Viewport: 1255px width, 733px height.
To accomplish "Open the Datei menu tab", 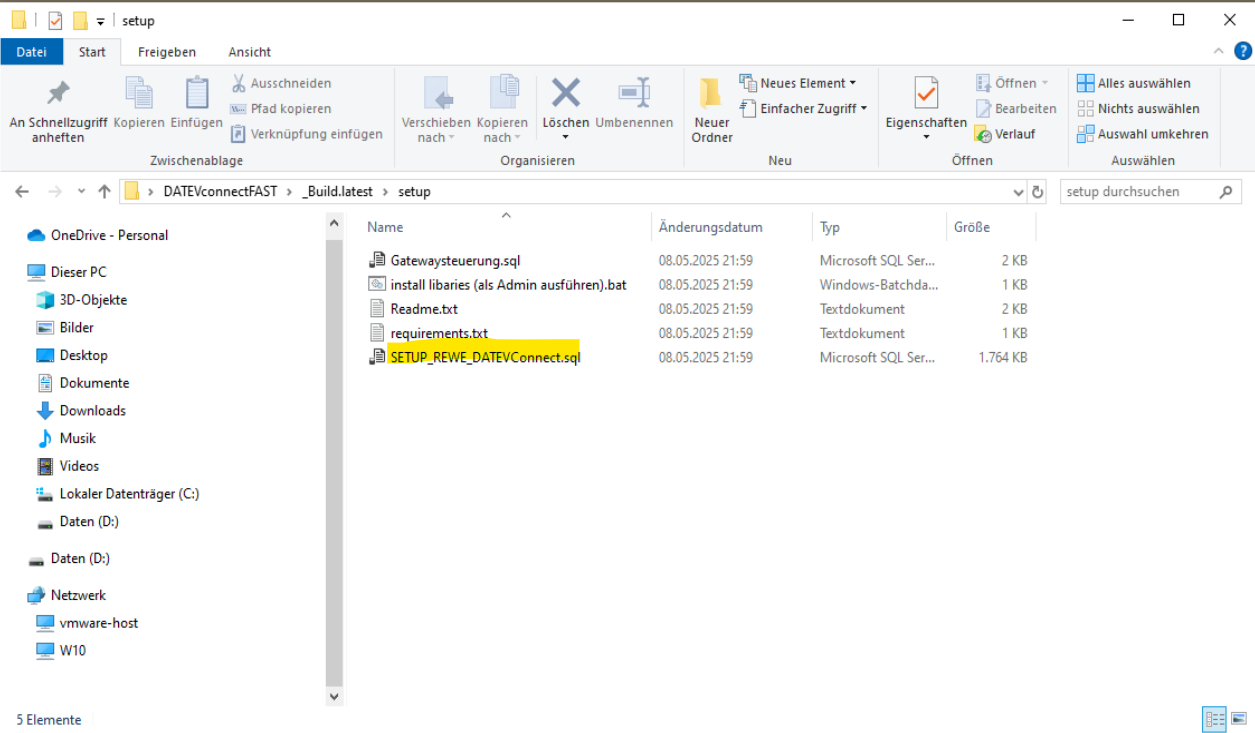I will click(31, 52).
